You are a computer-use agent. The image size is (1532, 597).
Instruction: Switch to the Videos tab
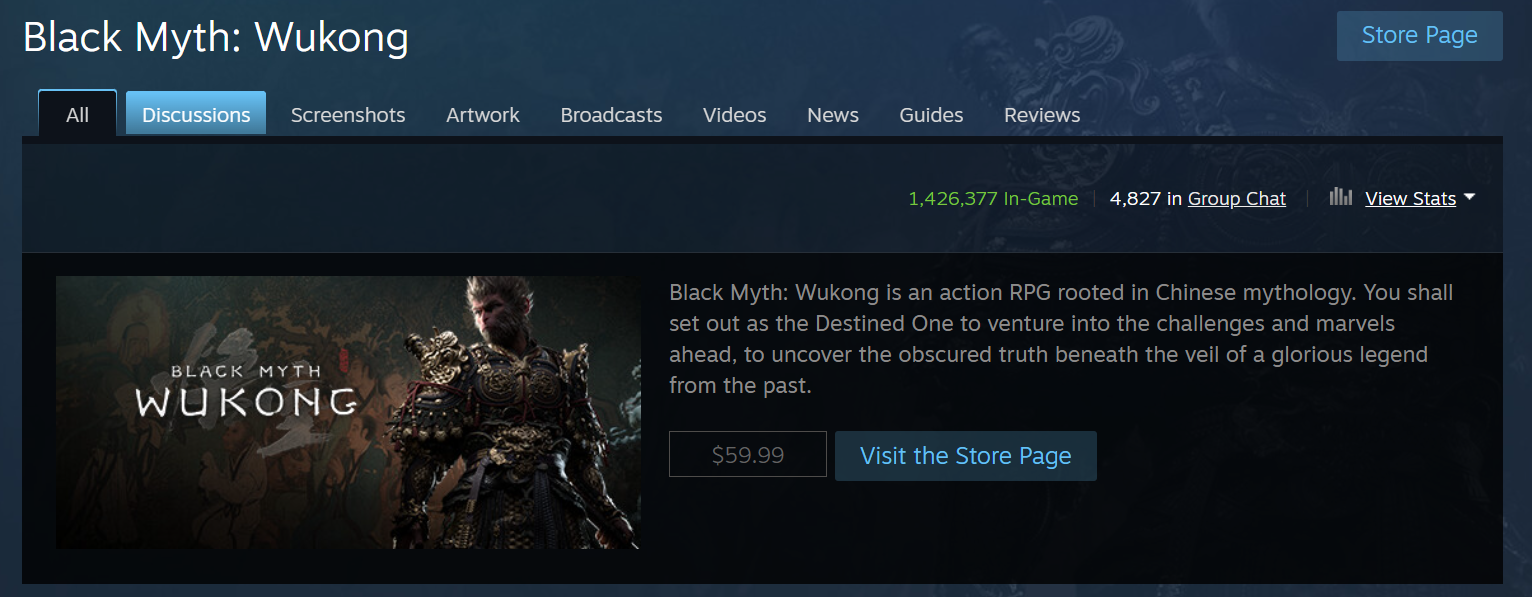734,115
